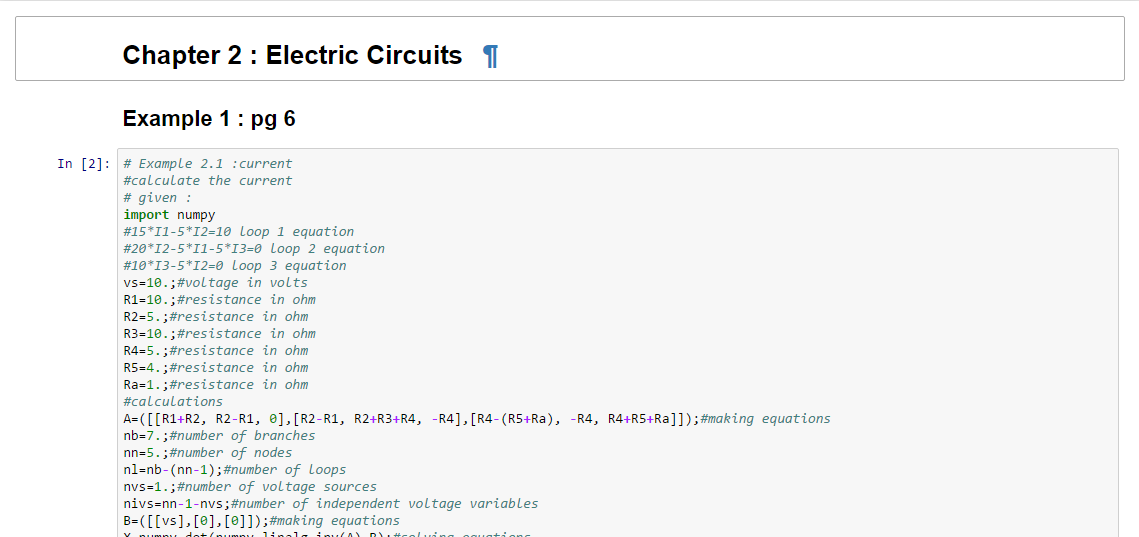This screenshot has height=537, width=1139.
Task: Click the 'B=([[vs],[0],[0]])' line
Action: click(261, 521)
